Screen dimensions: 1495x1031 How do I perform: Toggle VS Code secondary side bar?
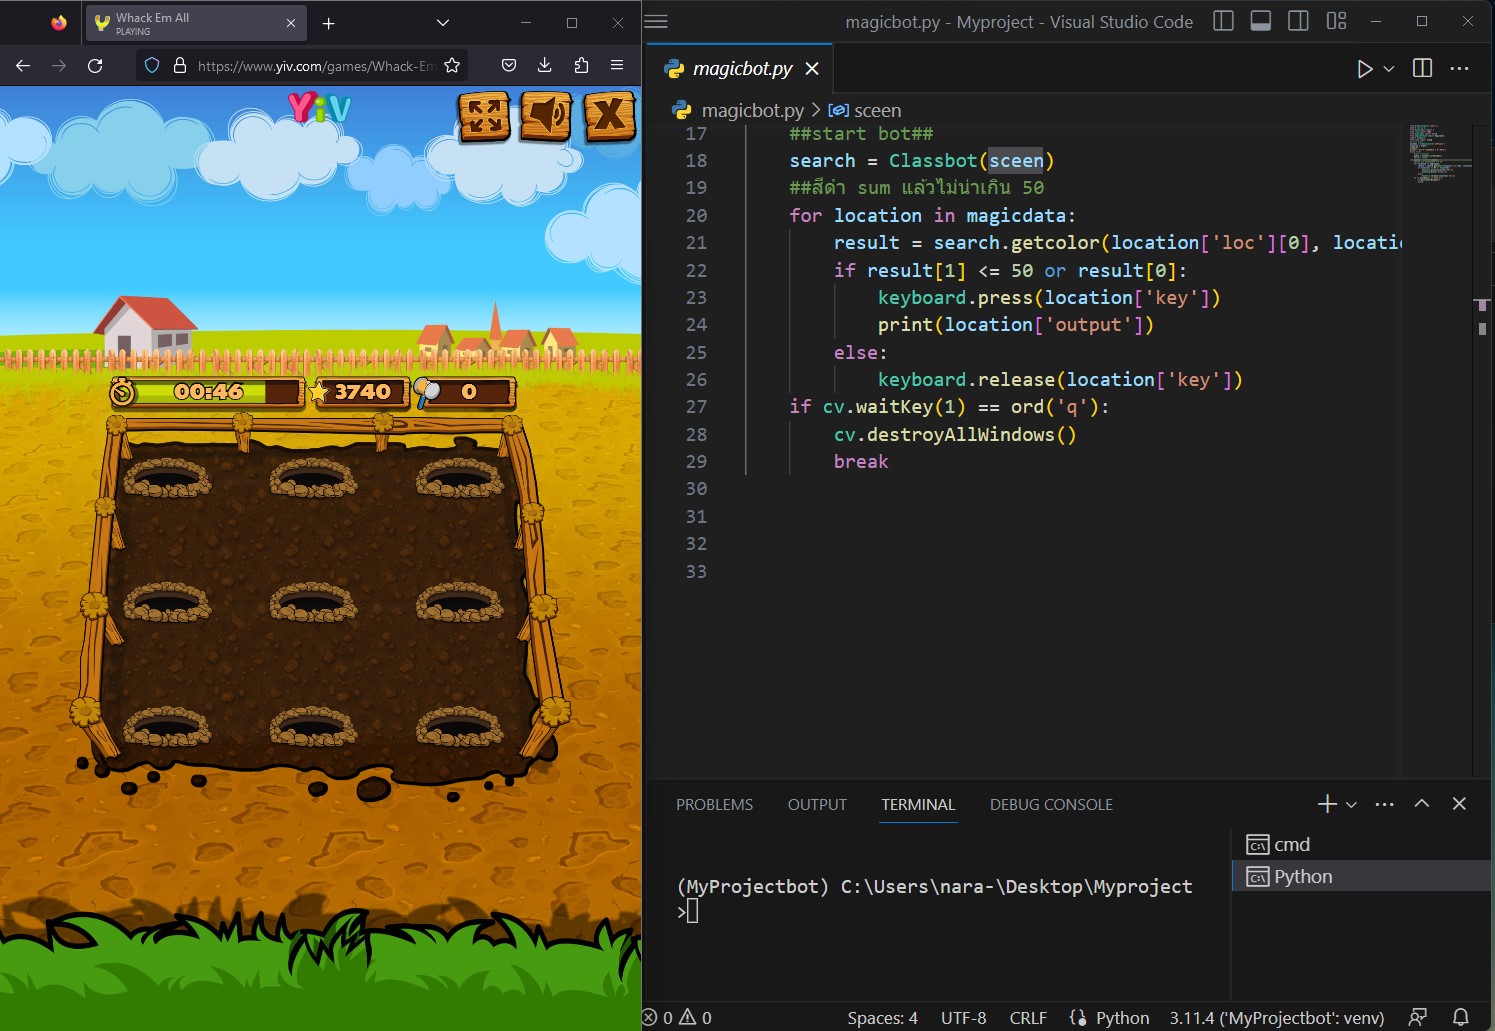1298,21
